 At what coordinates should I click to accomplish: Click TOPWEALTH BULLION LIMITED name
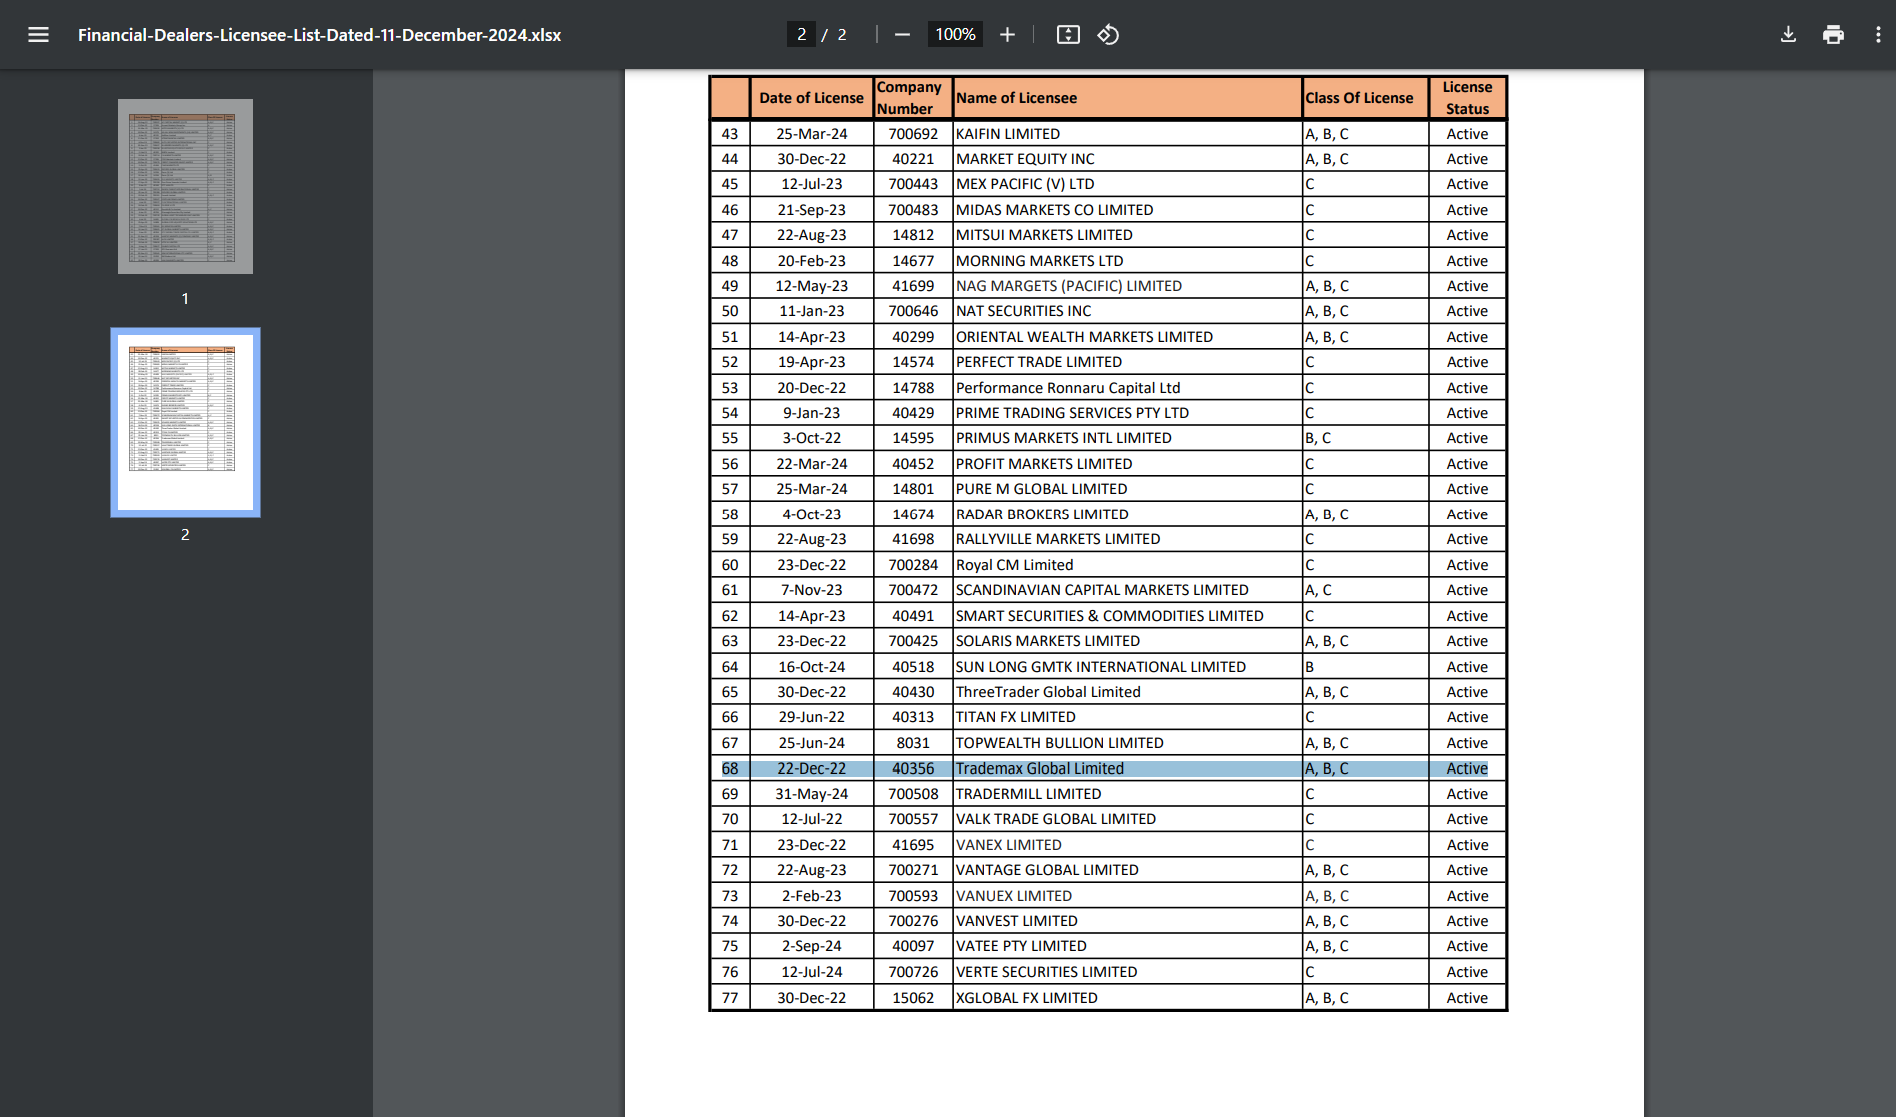1059,743
